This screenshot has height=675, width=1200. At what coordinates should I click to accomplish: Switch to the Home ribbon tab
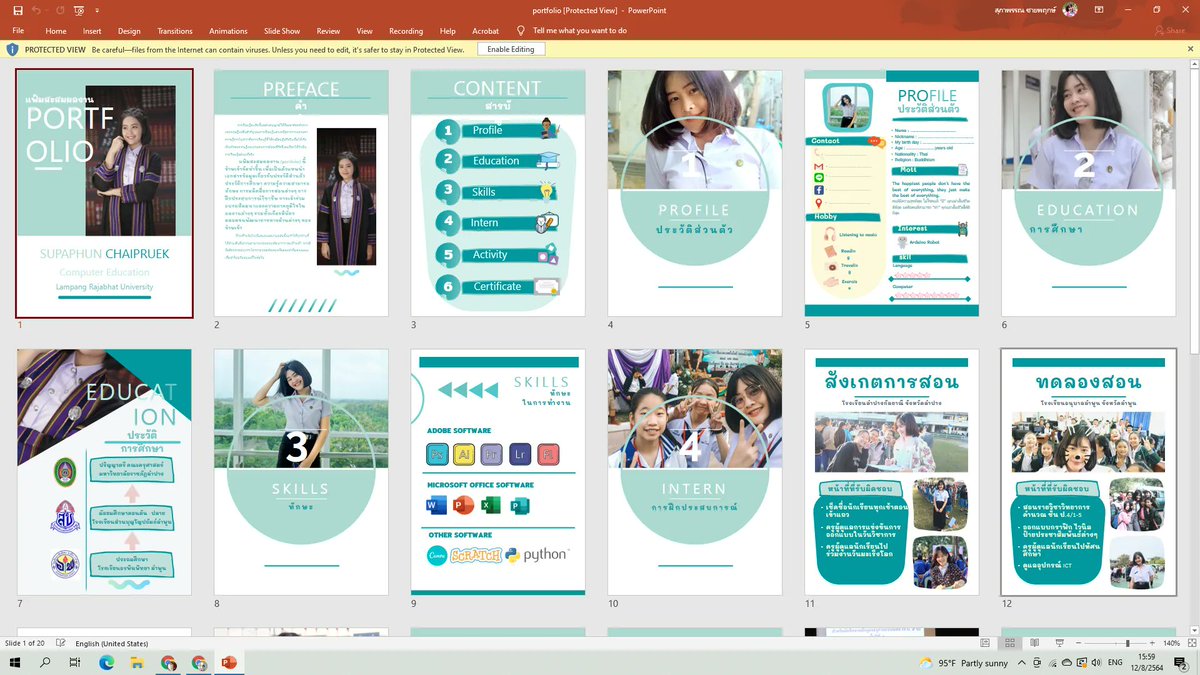pos(56,31)
